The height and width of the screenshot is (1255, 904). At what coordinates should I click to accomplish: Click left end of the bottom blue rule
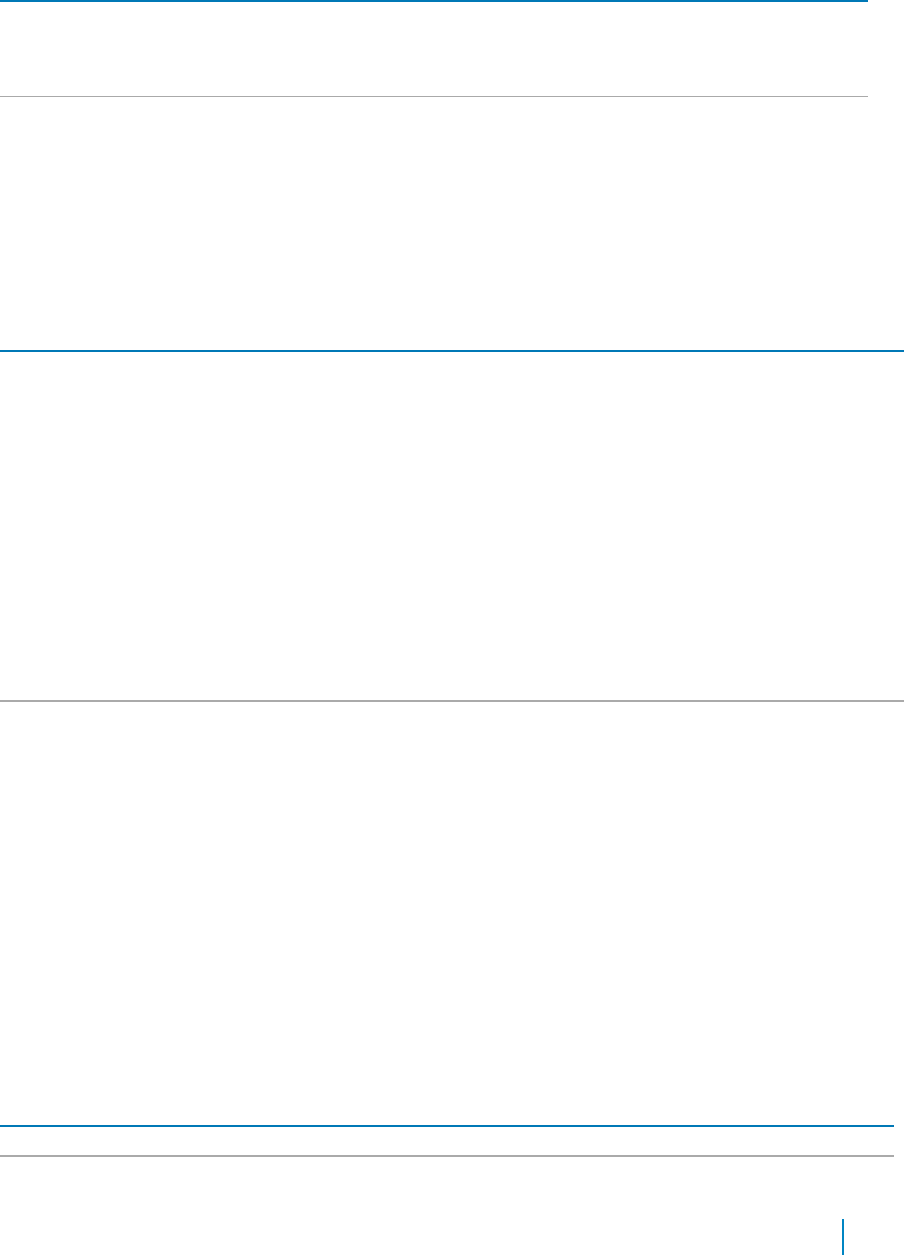pos(5,1126)
